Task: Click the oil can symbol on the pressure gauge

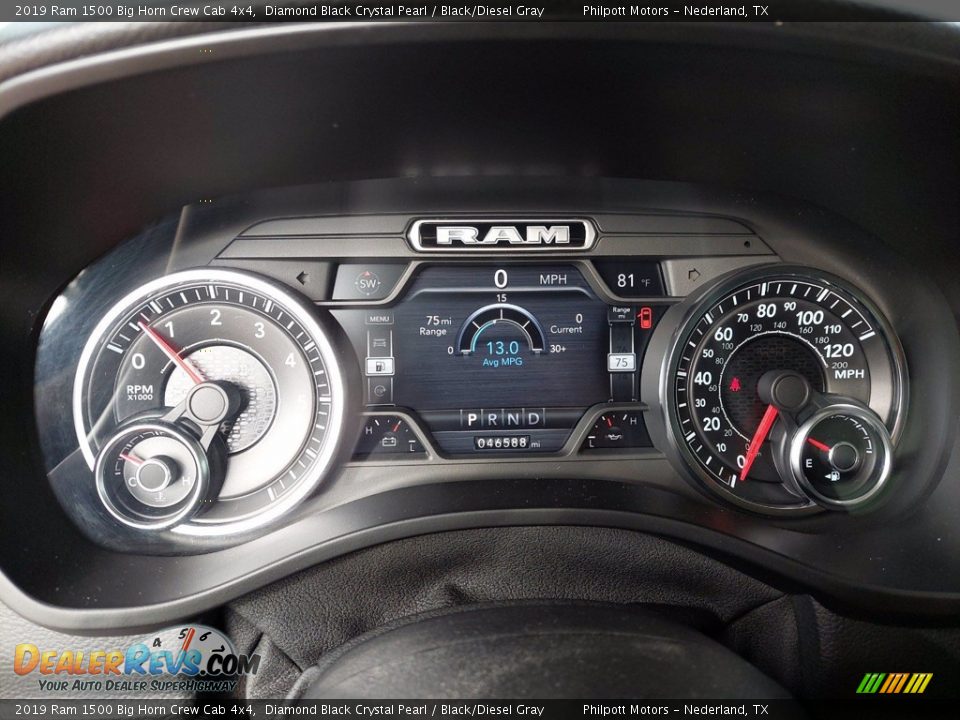Action: point(614,436)
